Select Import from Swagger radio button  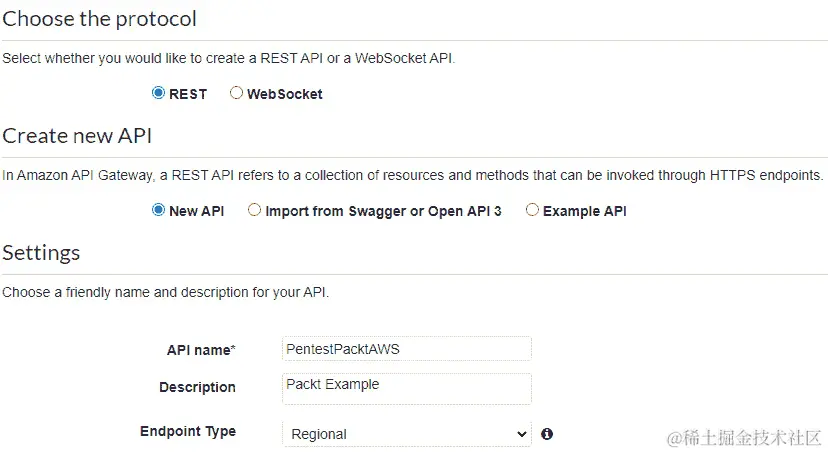click(254, 210)
